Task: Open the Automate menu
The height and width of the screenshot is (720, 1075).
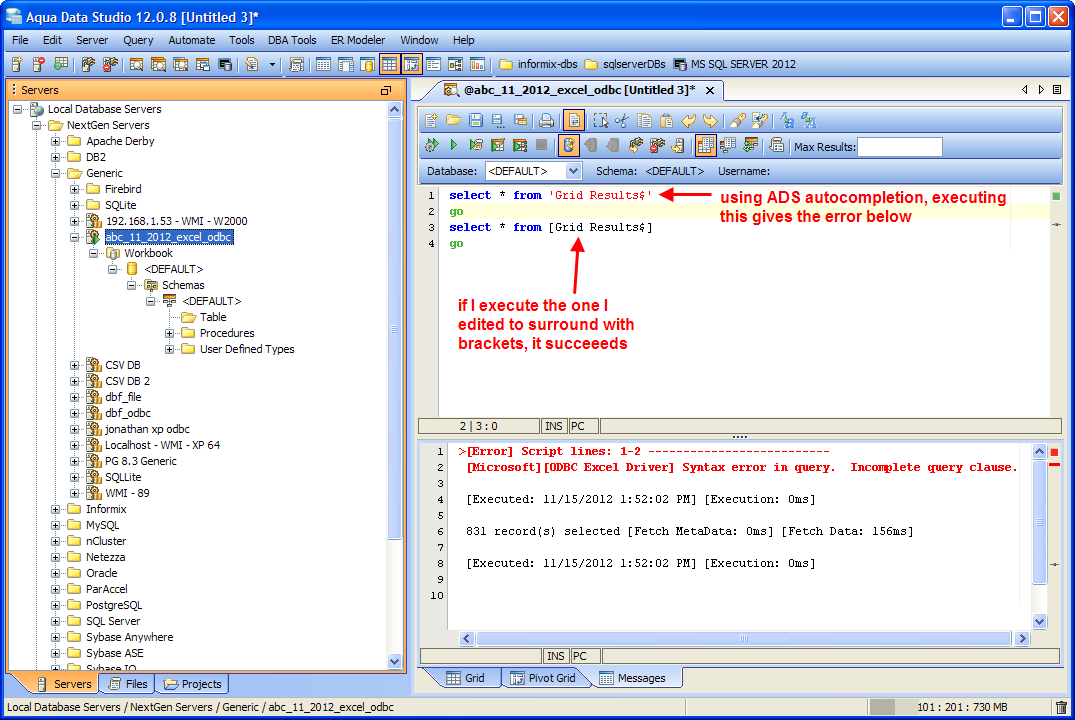Action: click(191, 40)
